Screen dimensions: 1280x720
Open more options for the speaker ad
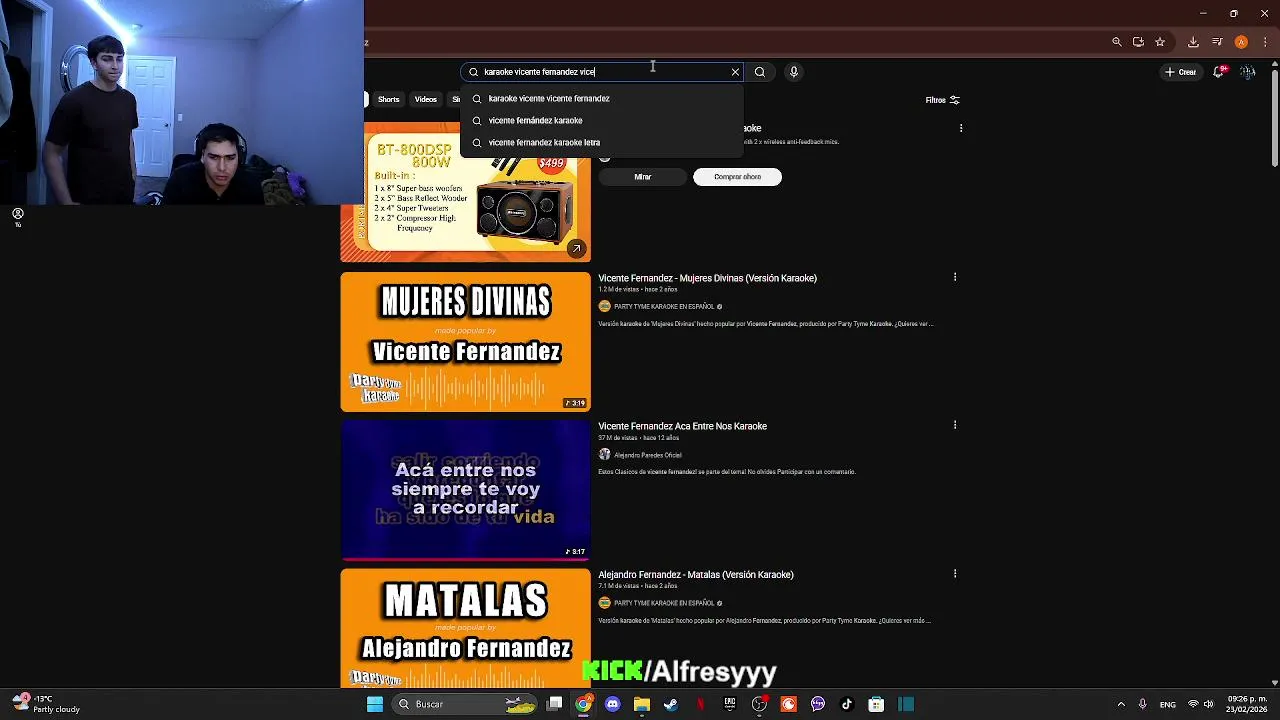(x=961, y=128)
